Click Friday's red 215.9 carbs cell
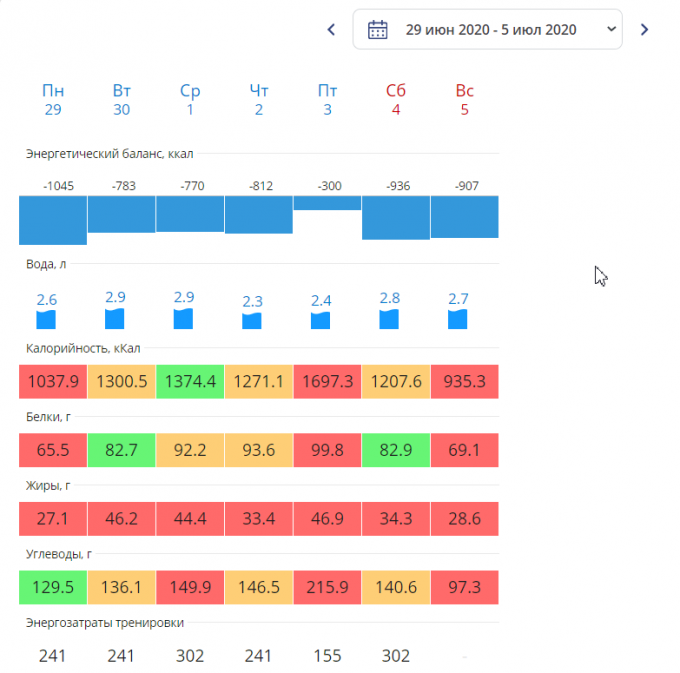Image resolution: width=680 pixels, height=673 pixels. 327,586
